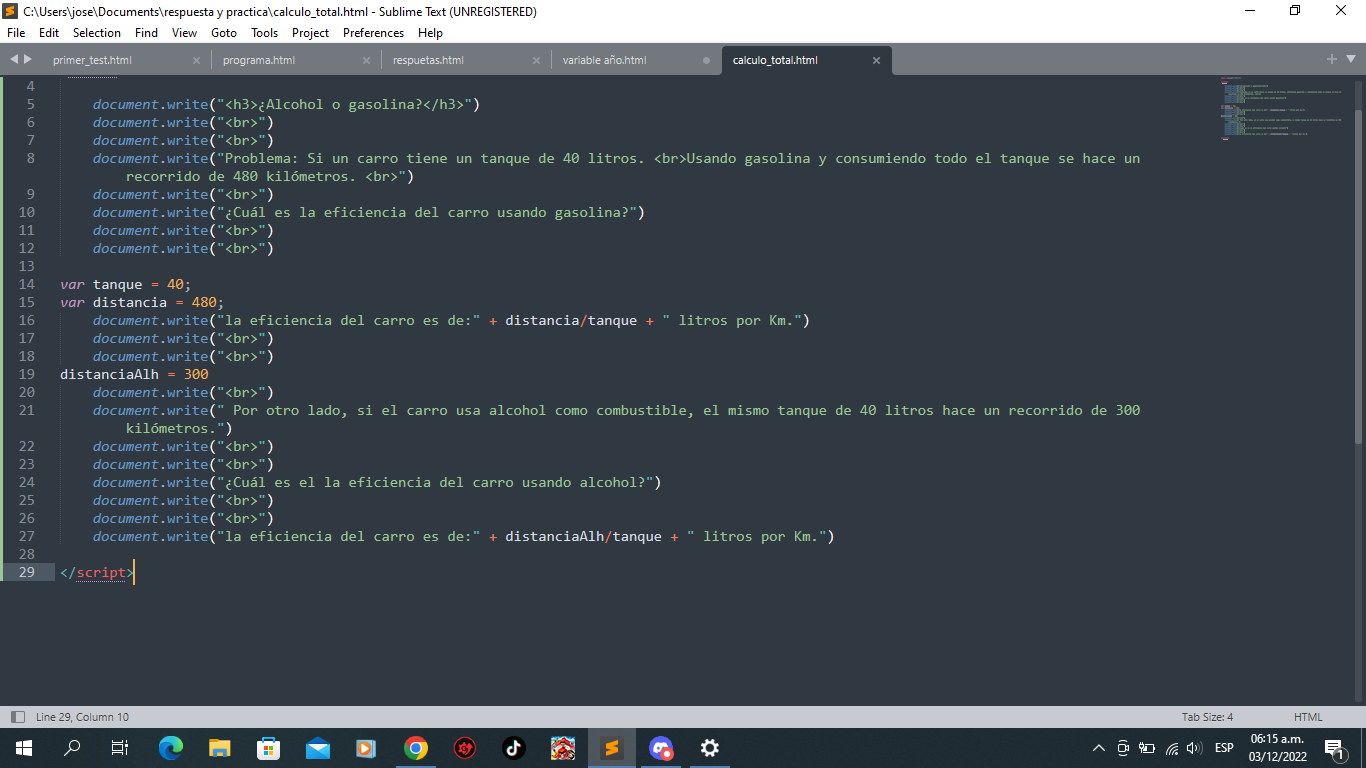Close the calculo_total.html tab
The image size is (1366, 768).
(x=876, y=60)
